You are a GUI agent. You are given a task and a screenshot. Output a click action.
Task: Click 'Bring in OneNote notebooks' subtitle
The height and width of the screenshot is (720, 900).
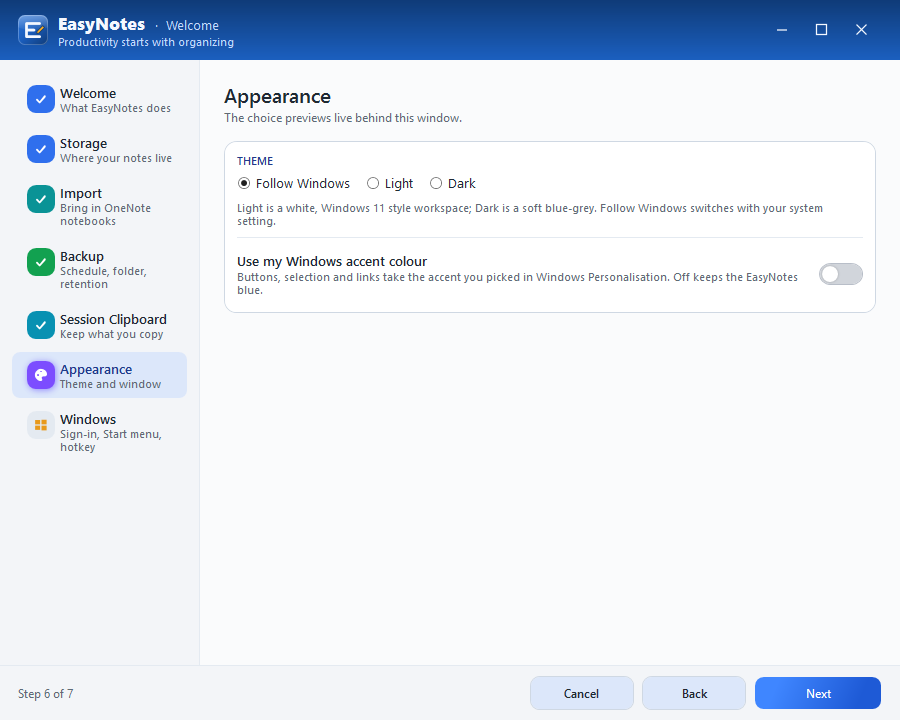point(106,215)
